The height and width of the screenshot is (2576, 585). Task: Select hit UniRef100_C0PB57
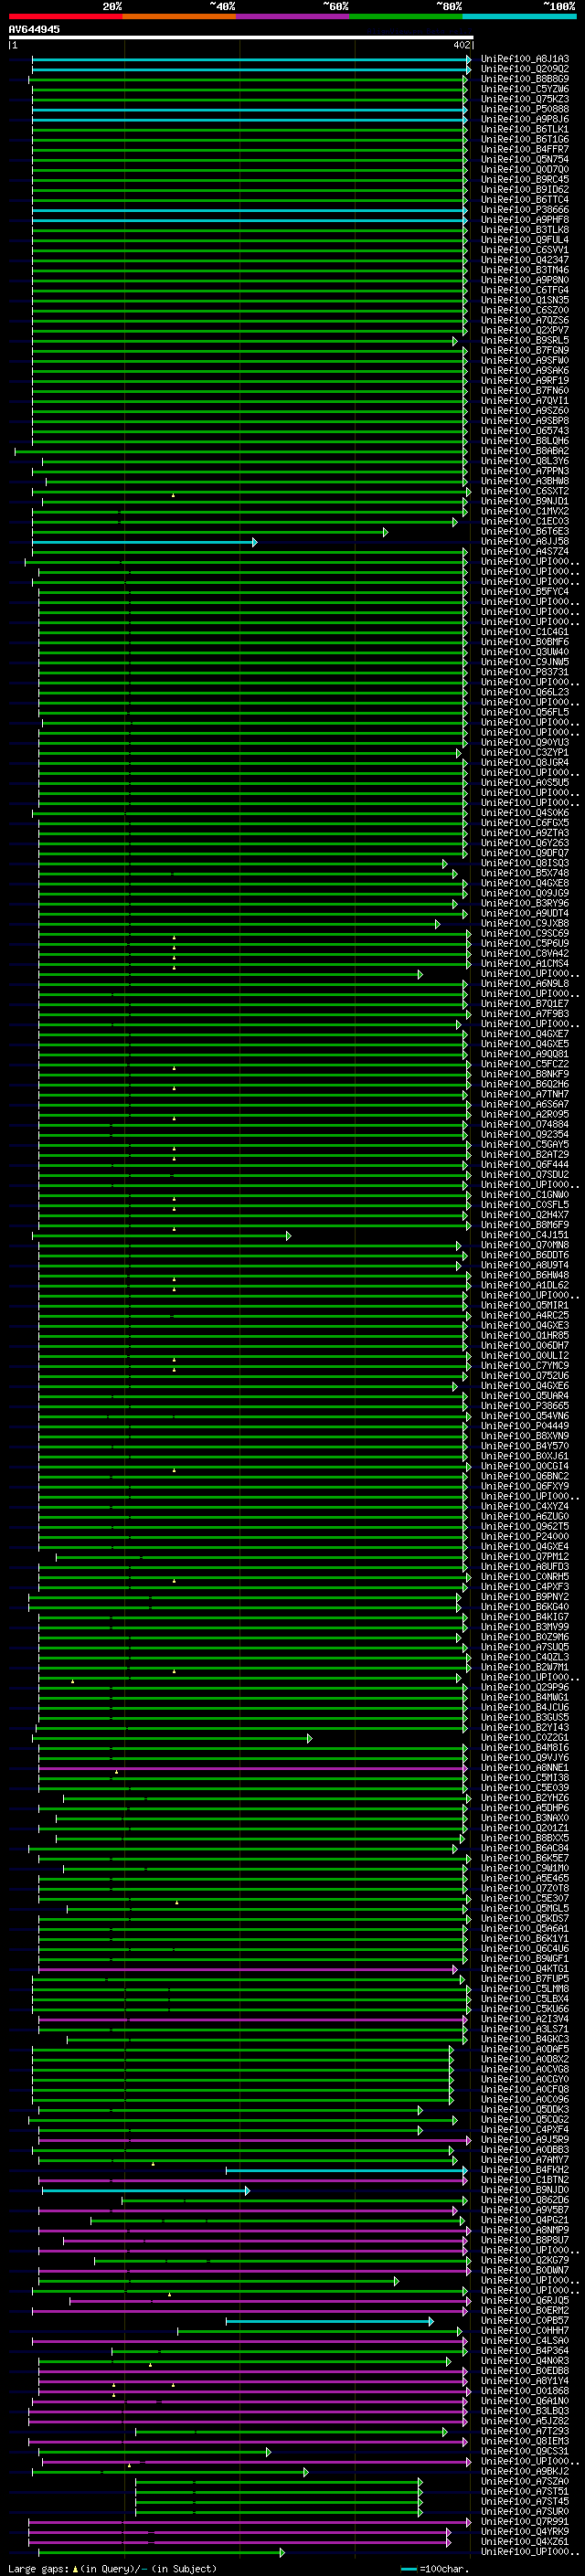click(x=525, y=2322)
